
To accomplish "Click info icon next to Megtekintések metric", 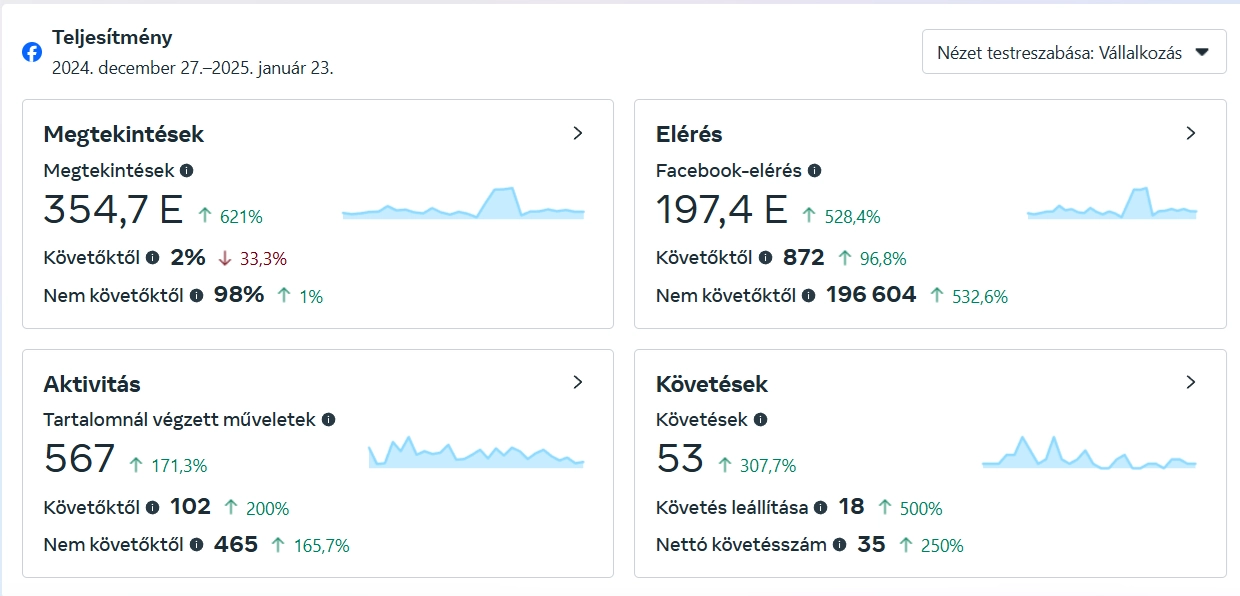I will coord(187,171).
